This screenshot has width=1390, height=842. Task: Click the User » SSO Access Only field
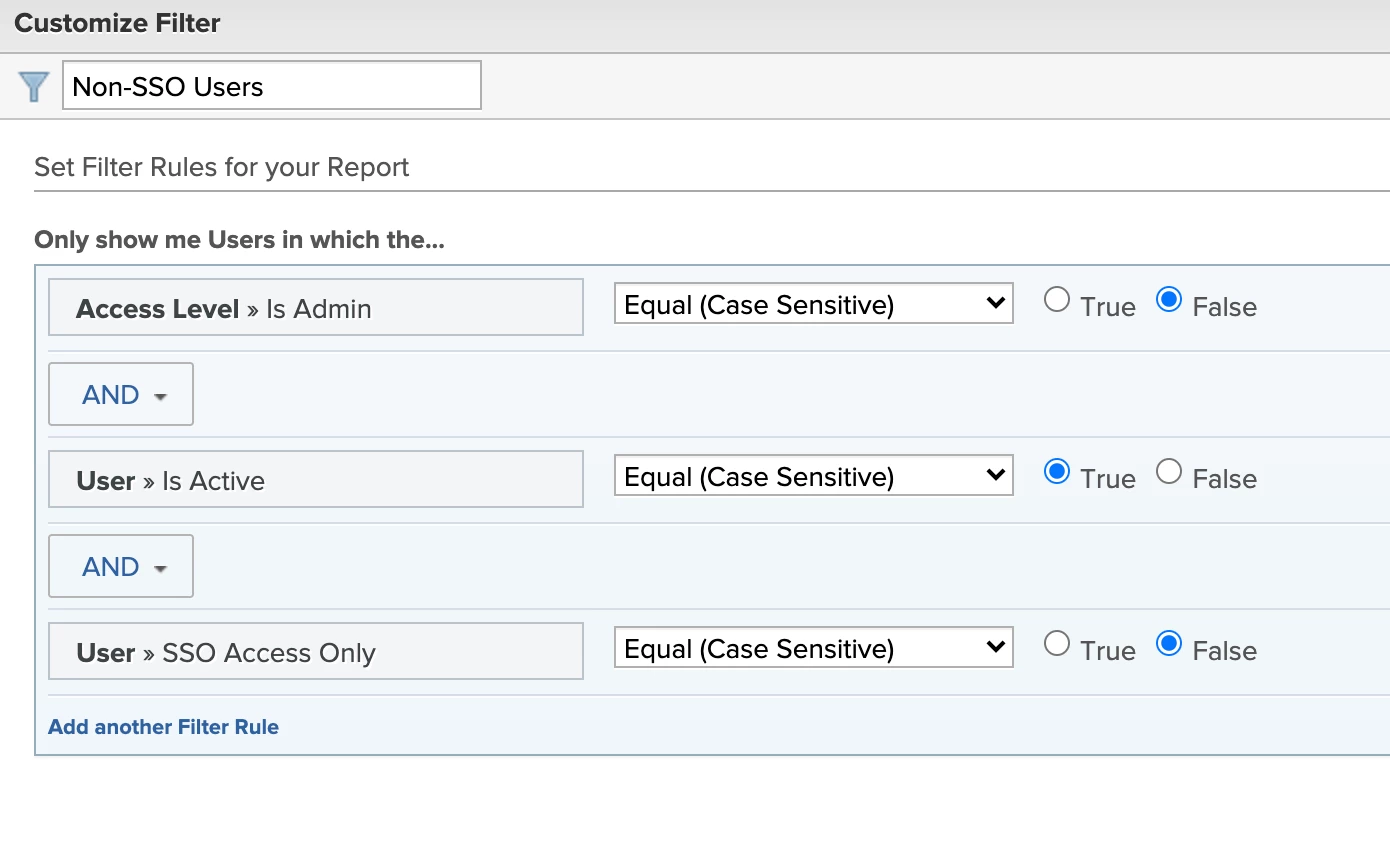click(x=316, y=652)
